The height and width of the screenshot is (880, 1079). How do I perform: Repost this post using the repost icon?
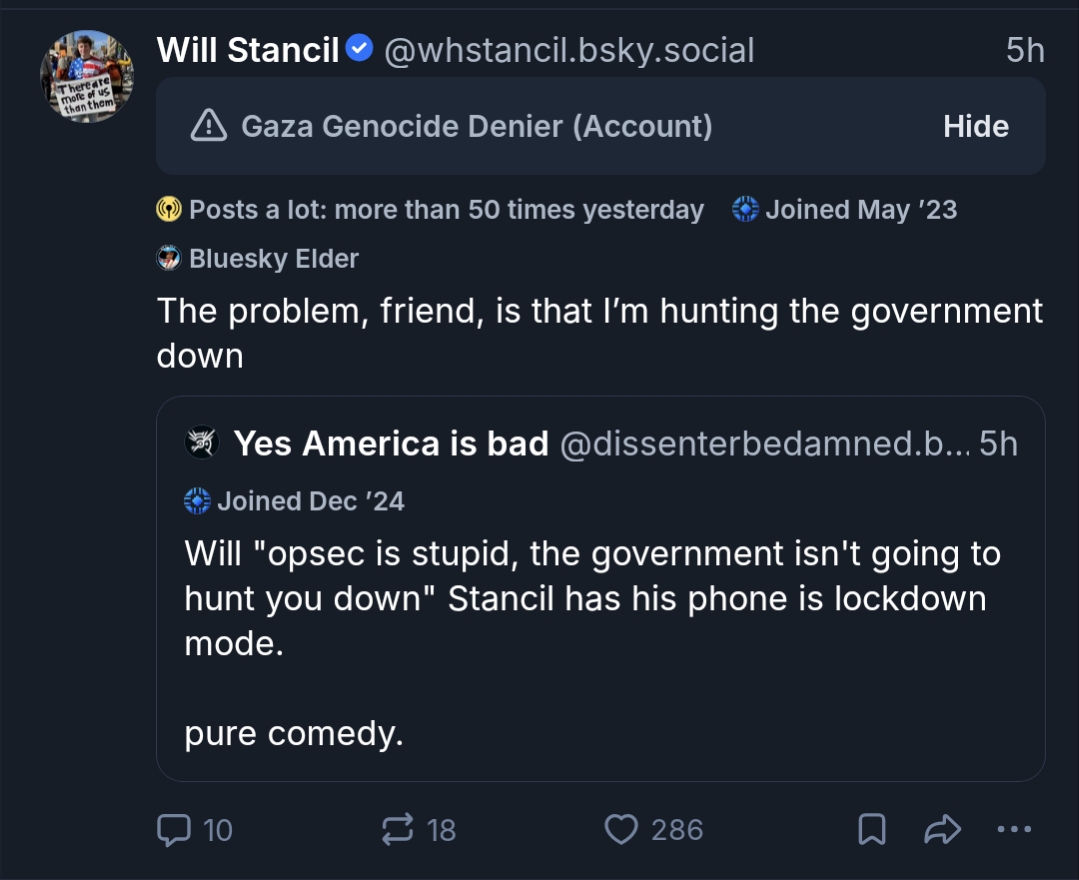point(400,829)
